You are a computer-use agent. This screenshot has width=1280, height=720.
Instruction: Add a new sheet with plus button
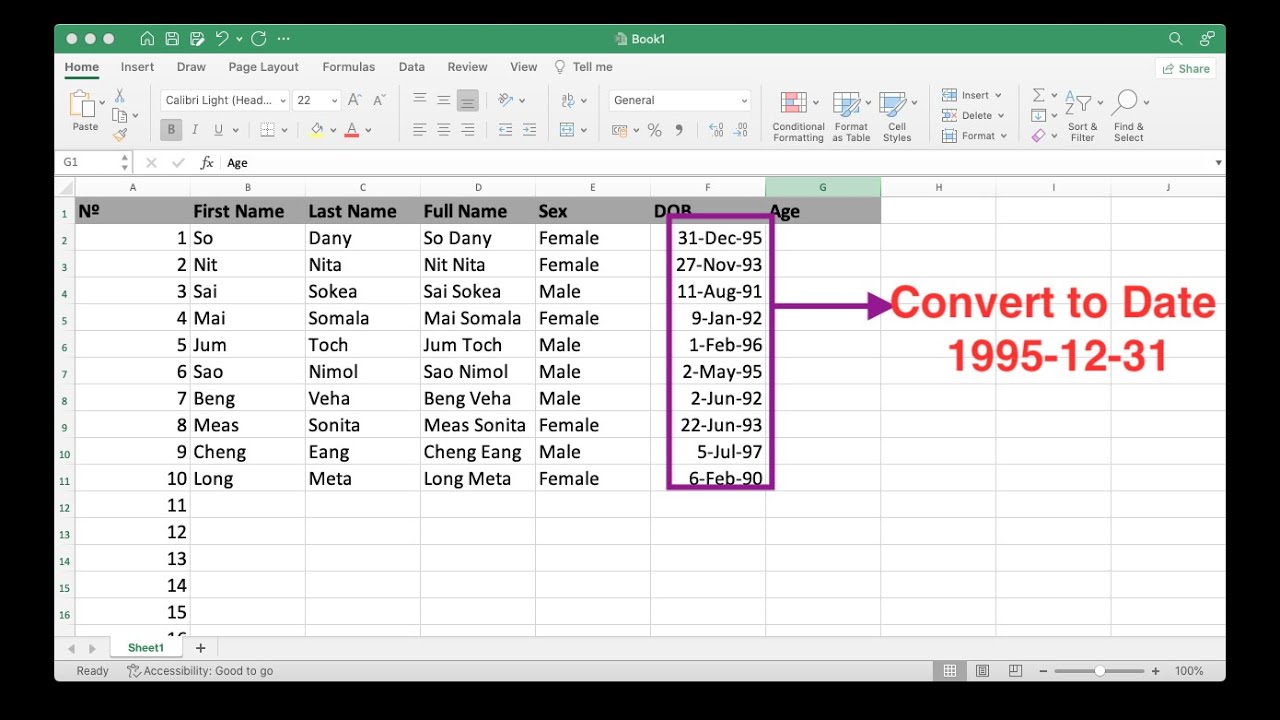(200, 648)
